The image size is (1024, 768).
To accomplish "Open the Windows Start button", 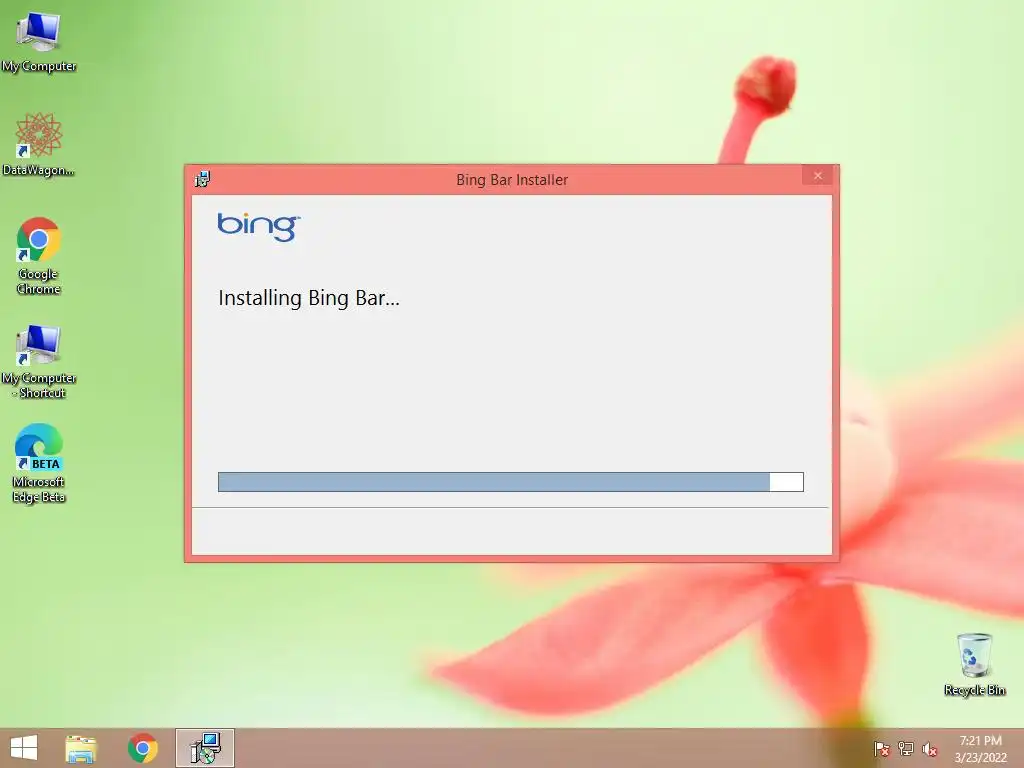I will coord(24,748).
